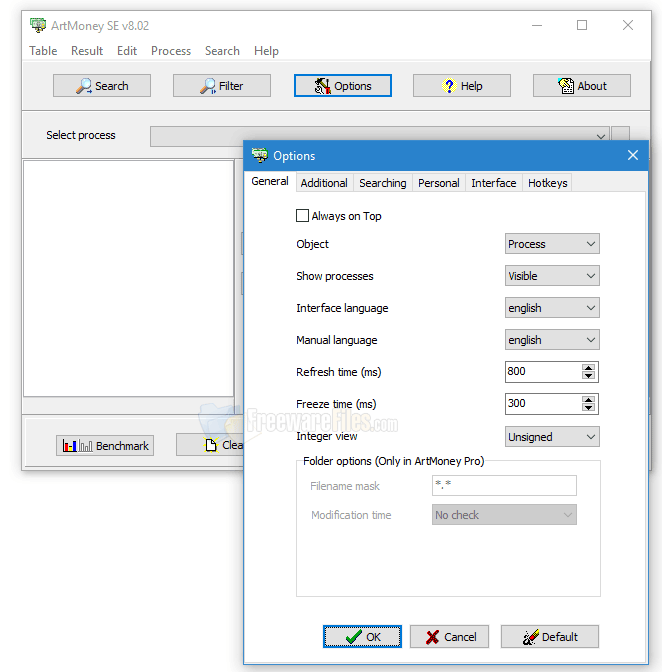The height and width of the screenshot is (672, 672).
Task: Decrease the Freeze time spinner value
Action: [x=588, y=408]
